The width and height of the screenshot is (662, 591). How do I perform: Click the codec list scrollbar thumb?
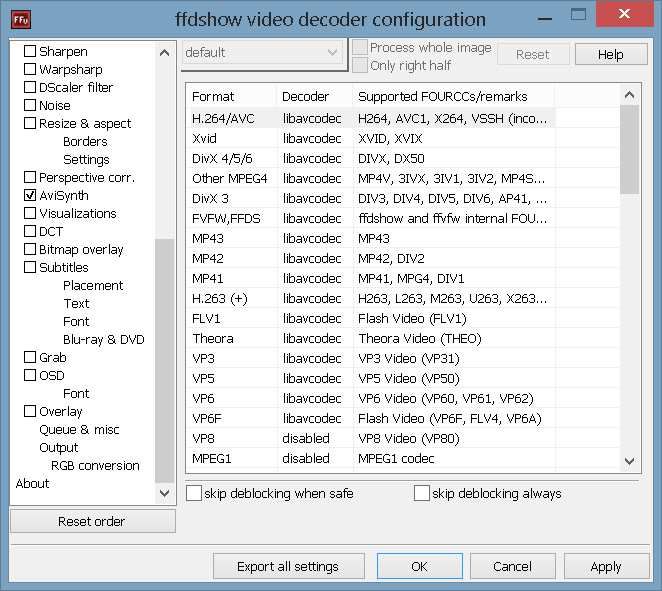[629, 150]
